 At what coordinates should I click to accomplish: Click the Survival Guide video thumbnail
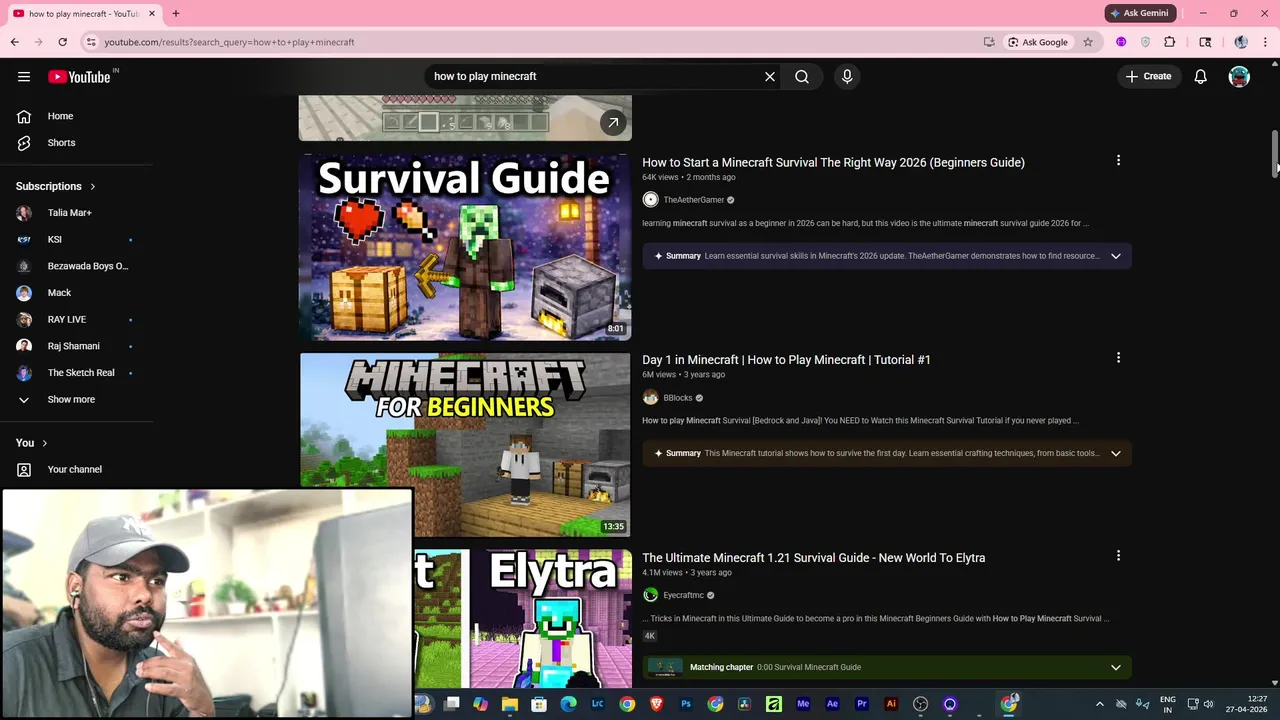point(465,247)
